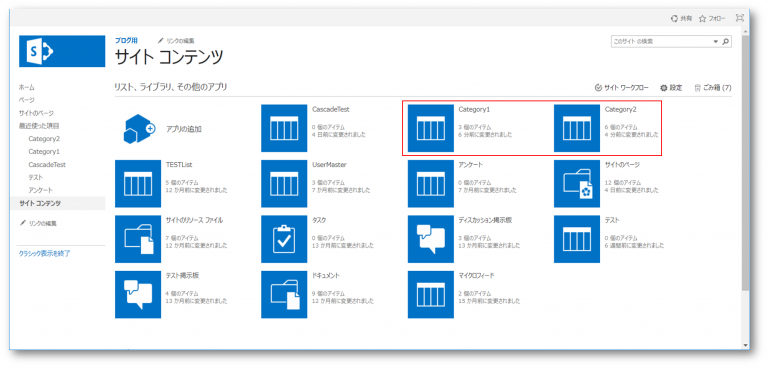Open the Category2 list tile icon

pos(577,128)
